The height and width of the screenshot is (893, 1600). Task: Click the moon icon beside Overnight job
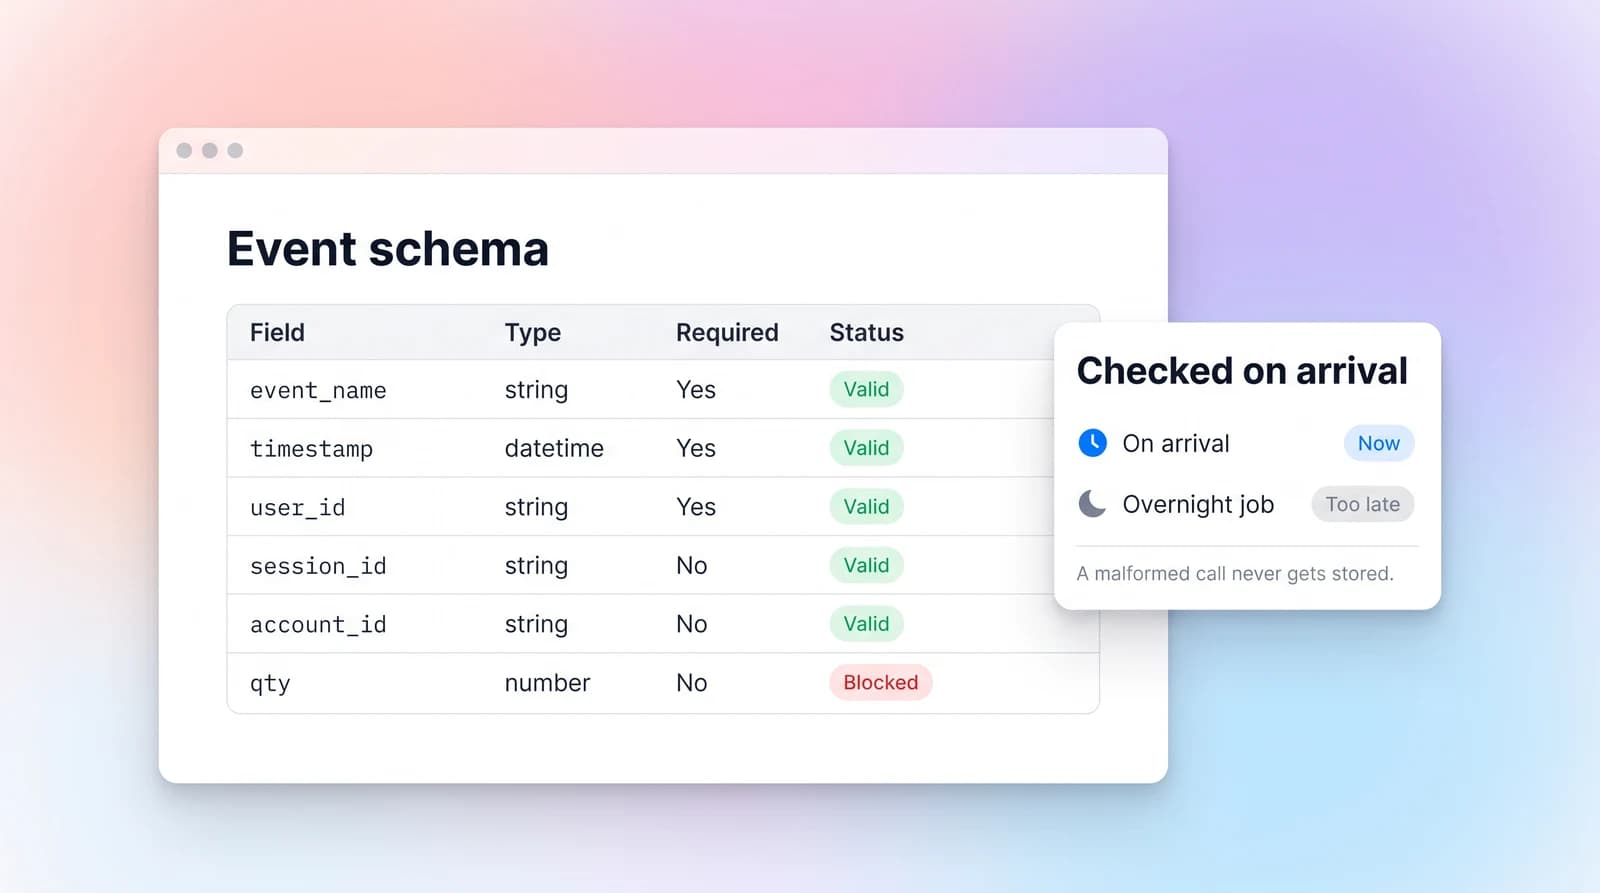coord(1092,504)
